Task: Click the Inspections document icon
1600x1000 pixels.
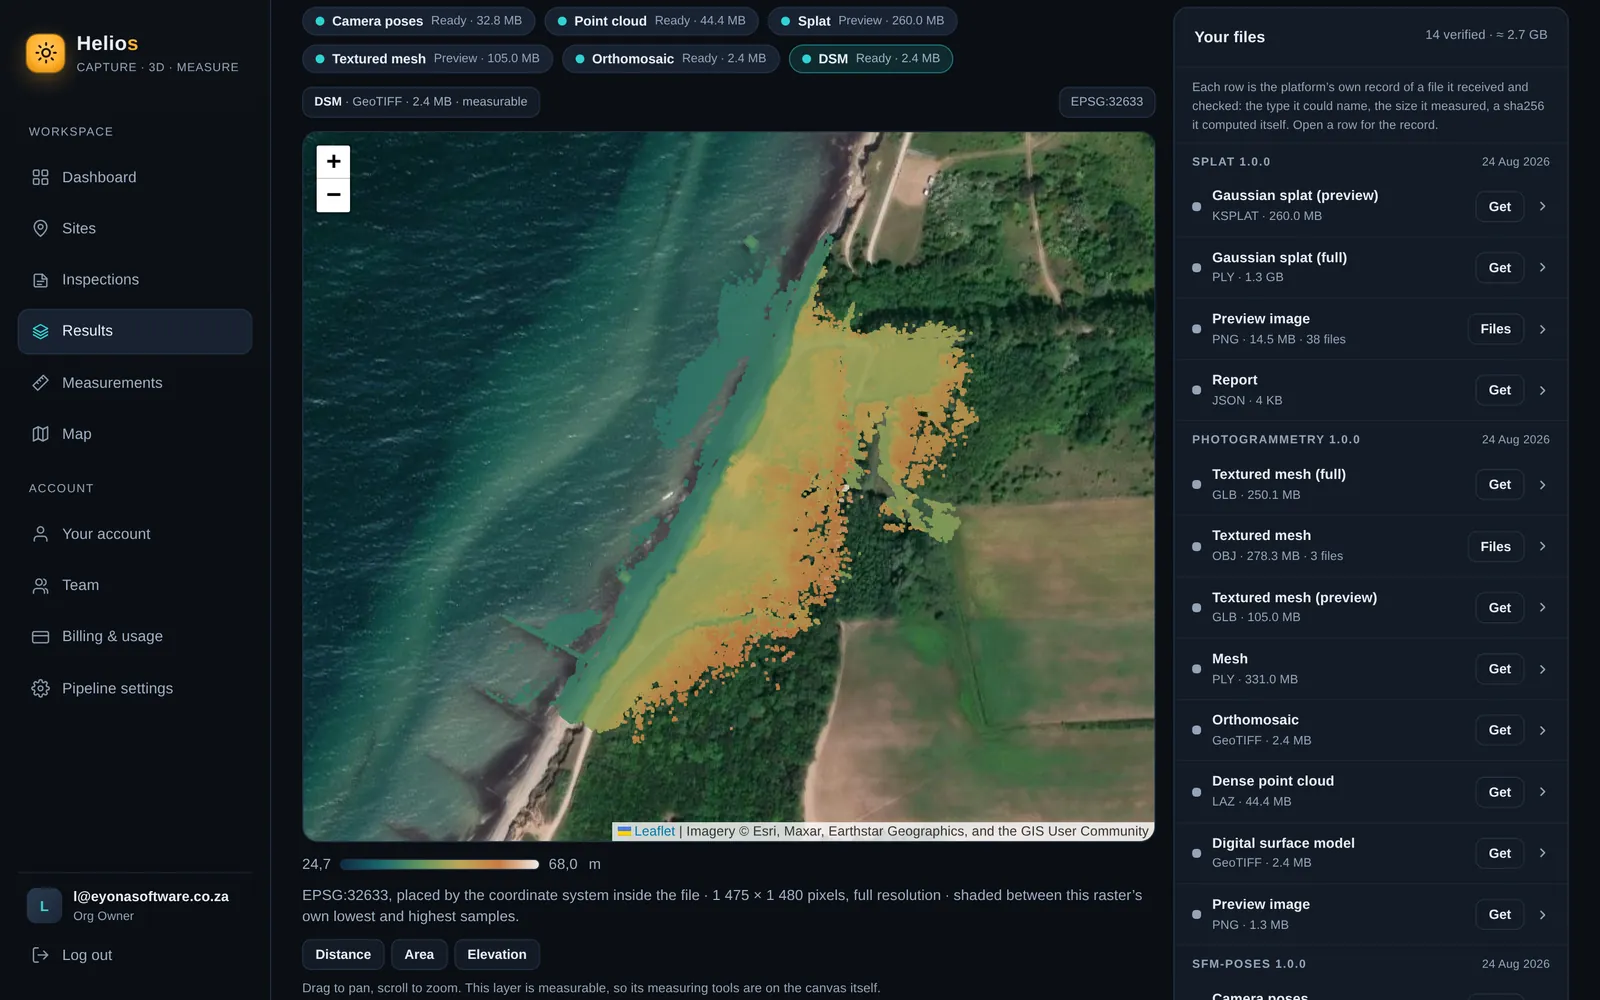Action: click(x=40, y=280)
